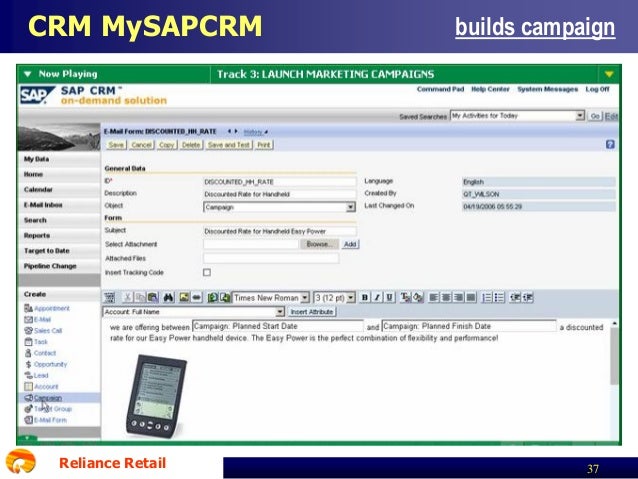Click the background fill color icon
Viewport: 638px width, 479px height.
coord(418,297)
